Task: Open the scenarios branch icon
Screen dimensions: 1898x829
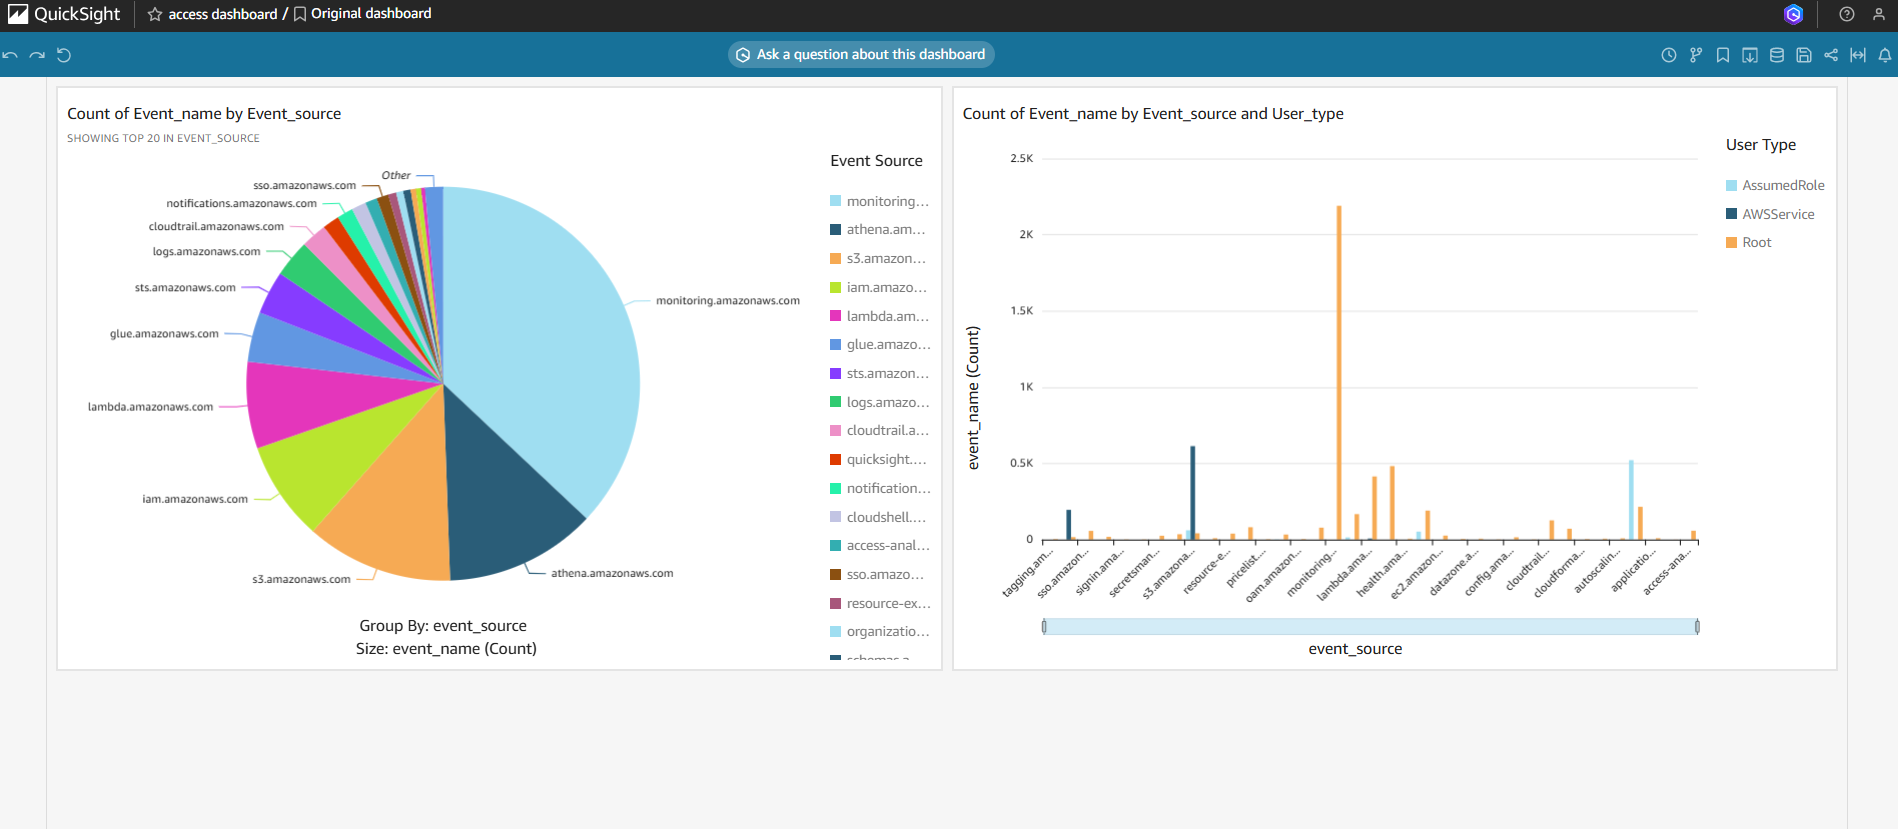Action: pyautogui.click(x=1696, y=55)
